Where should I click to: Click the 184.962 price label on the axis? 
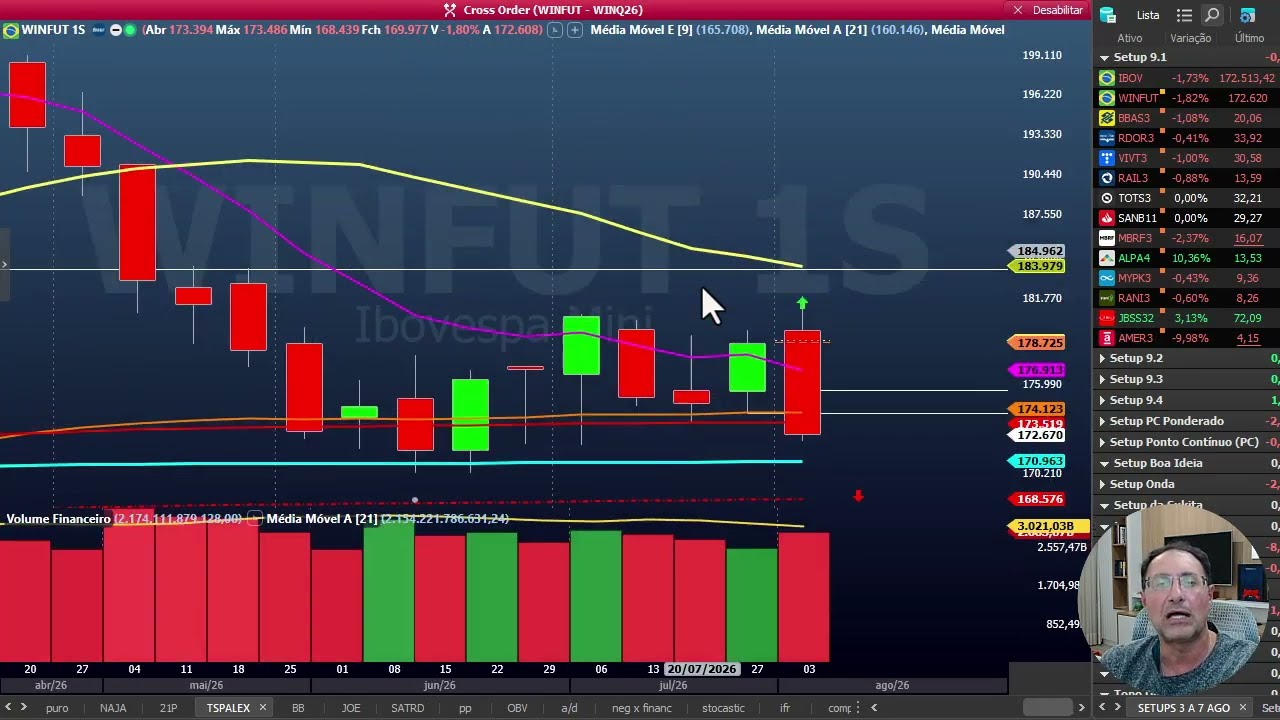pyautogui.click(x=1039, y=251)
